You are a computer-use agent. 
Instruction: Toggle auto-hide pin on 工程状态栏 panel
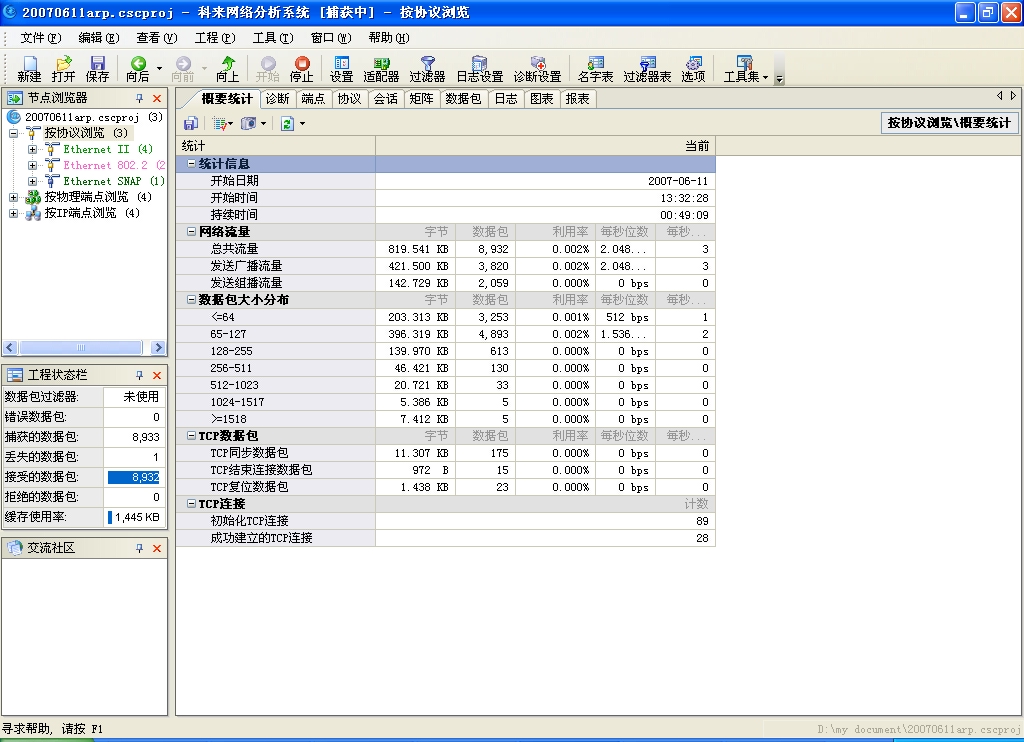pyautogui.click(x=139, y=375)
